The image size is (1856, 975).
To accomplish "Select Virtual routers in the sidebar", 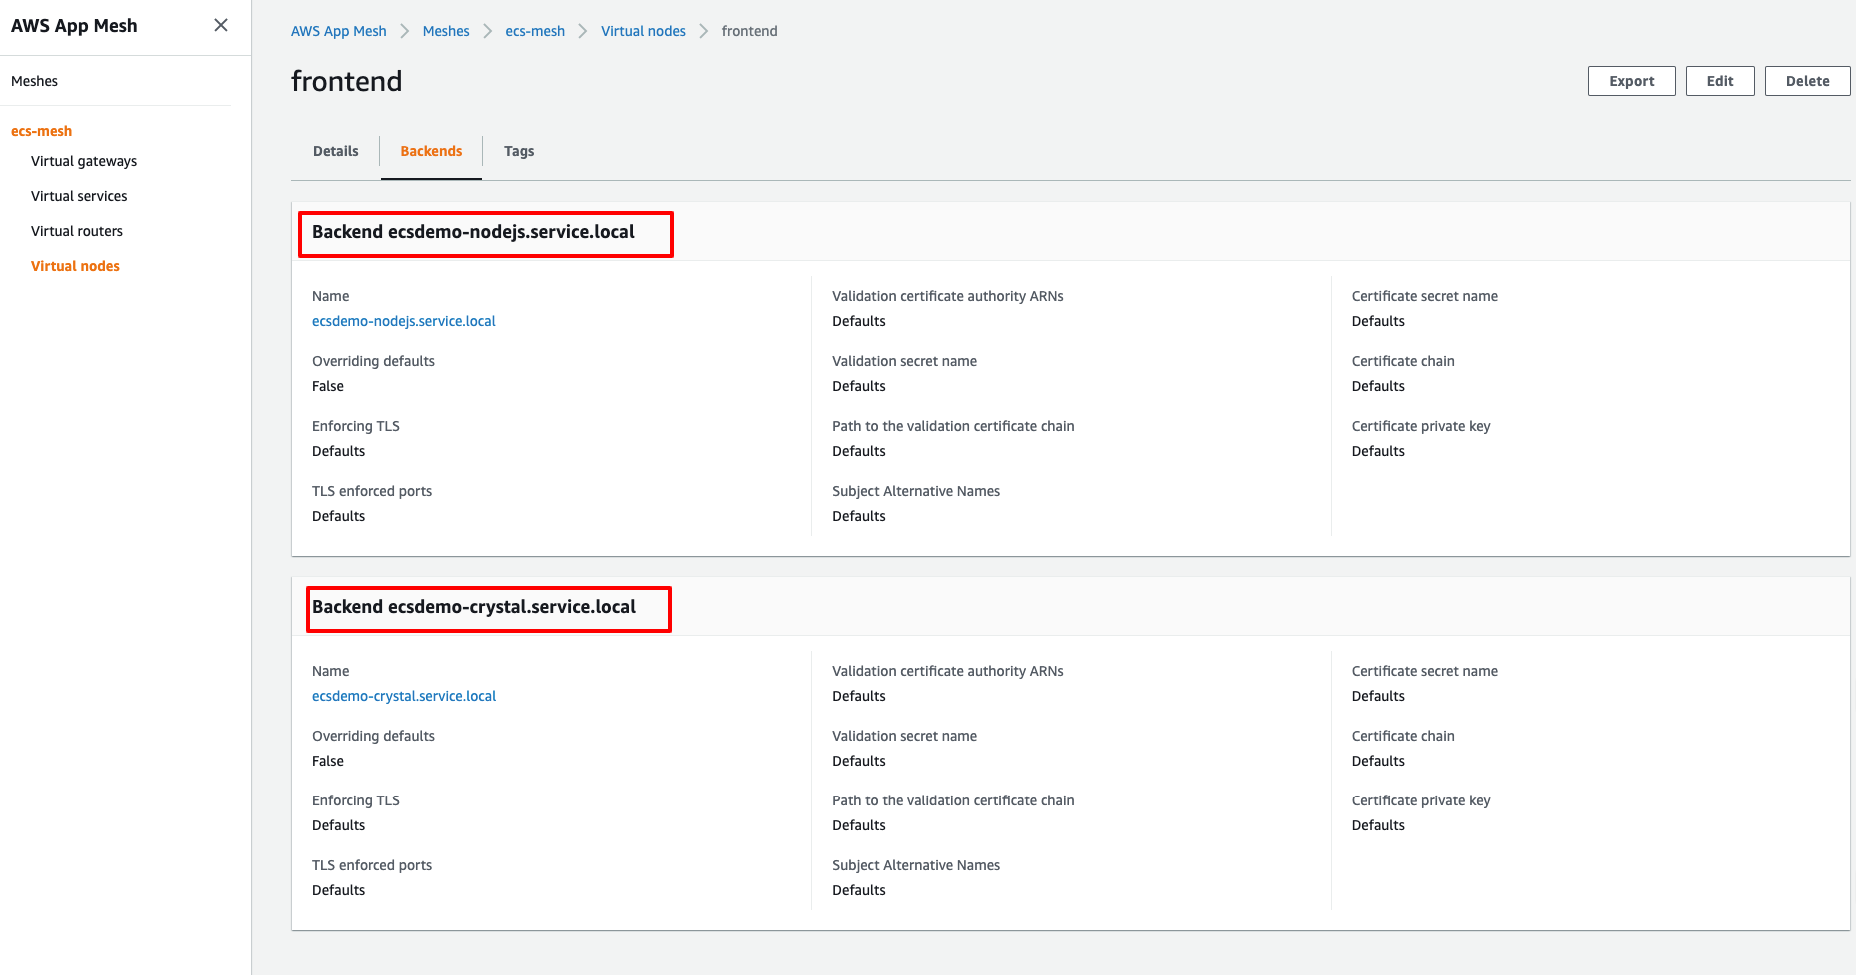I will pos(77,230).
